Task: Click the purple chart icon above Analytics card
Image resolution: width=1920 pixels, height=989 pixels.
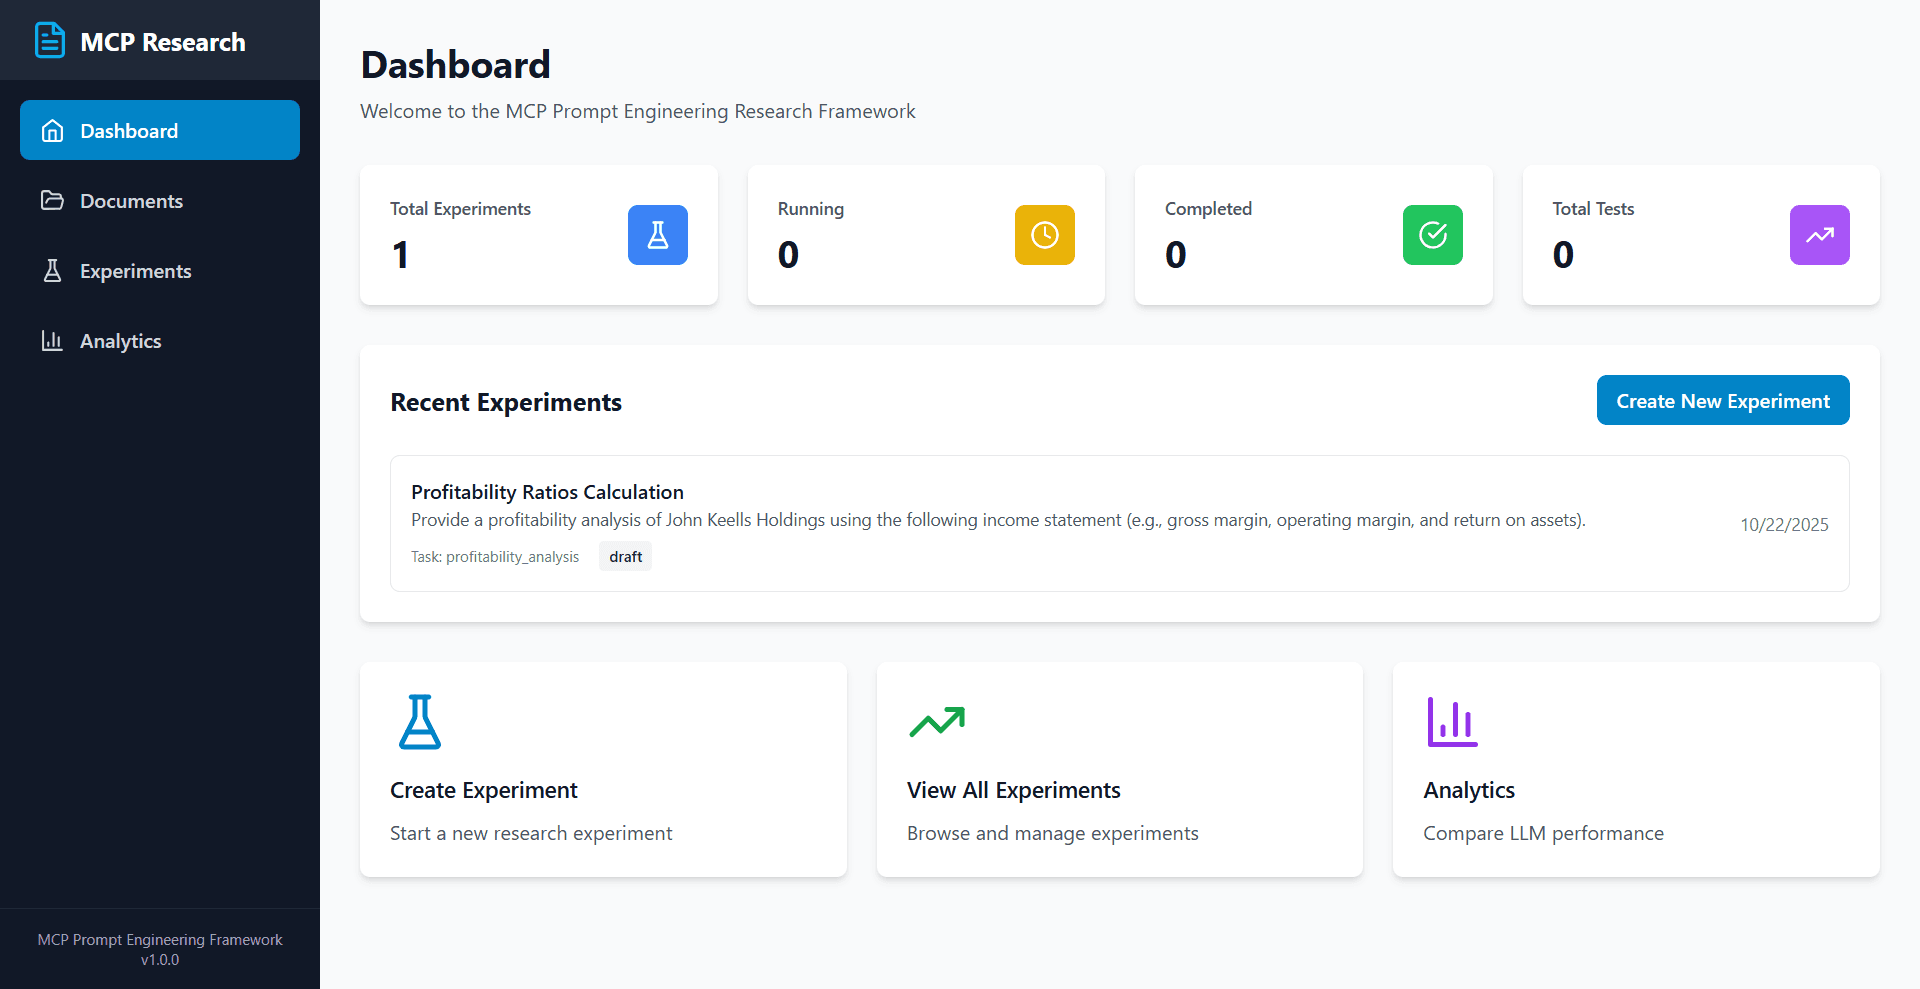Action: click(x=1451, y=721)
